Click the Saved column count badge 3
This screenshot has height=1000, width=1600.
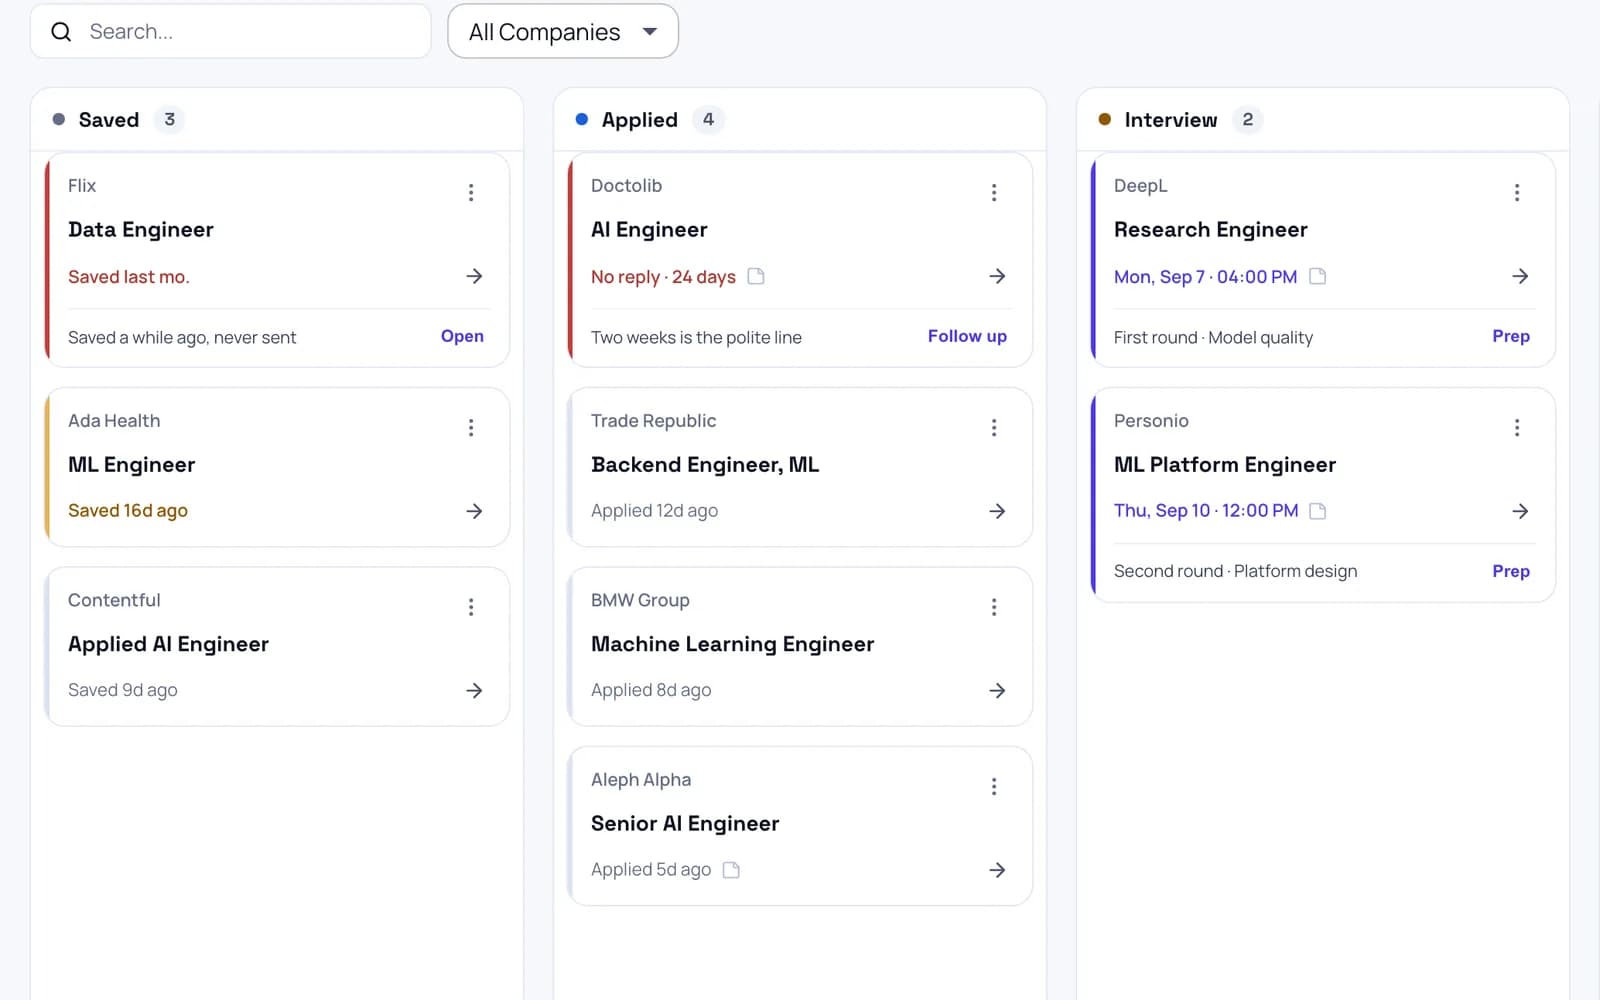coord(169,120)
